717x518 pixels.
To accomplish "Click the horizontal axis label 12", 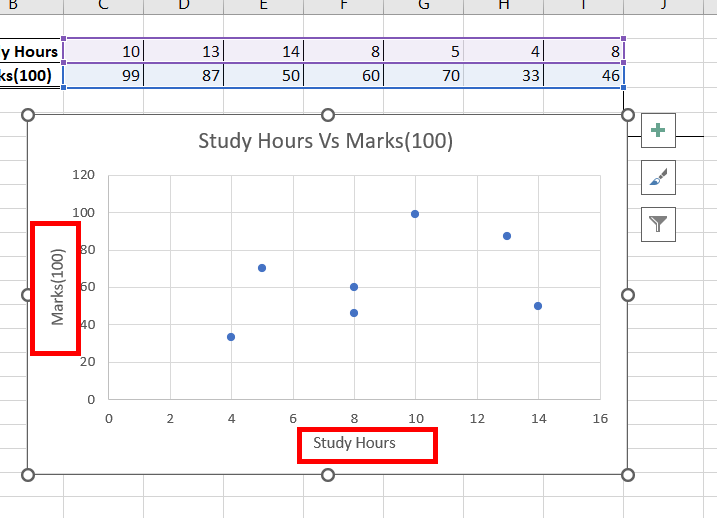I will pyautogui.click(x=477, y=418).
